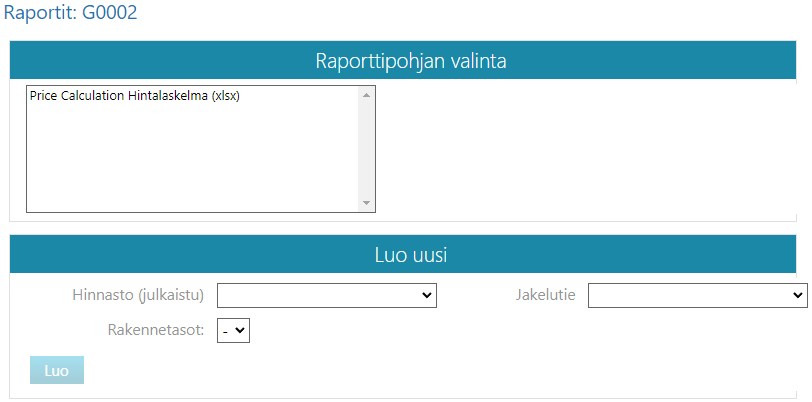Click the template list scrollbar track
The height and width of the screenshot is (402, 812).
[367, 150]
